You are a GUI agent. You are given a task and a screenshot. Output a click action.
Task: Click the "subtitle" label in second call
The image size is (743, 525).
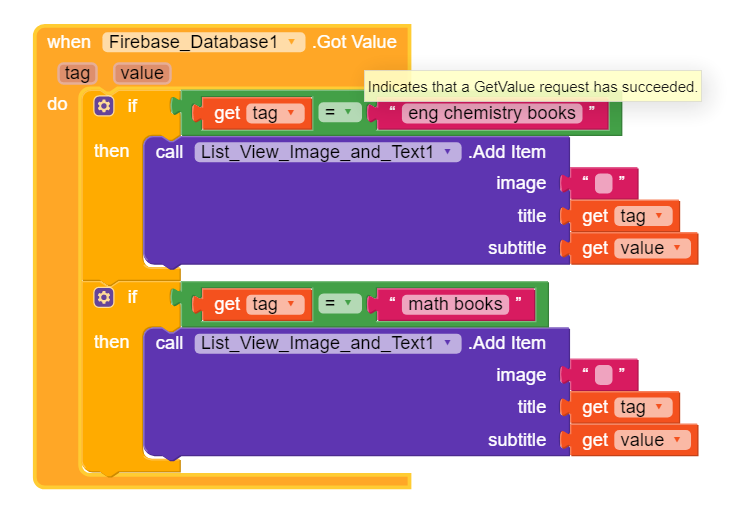click(x=517, y=440)
